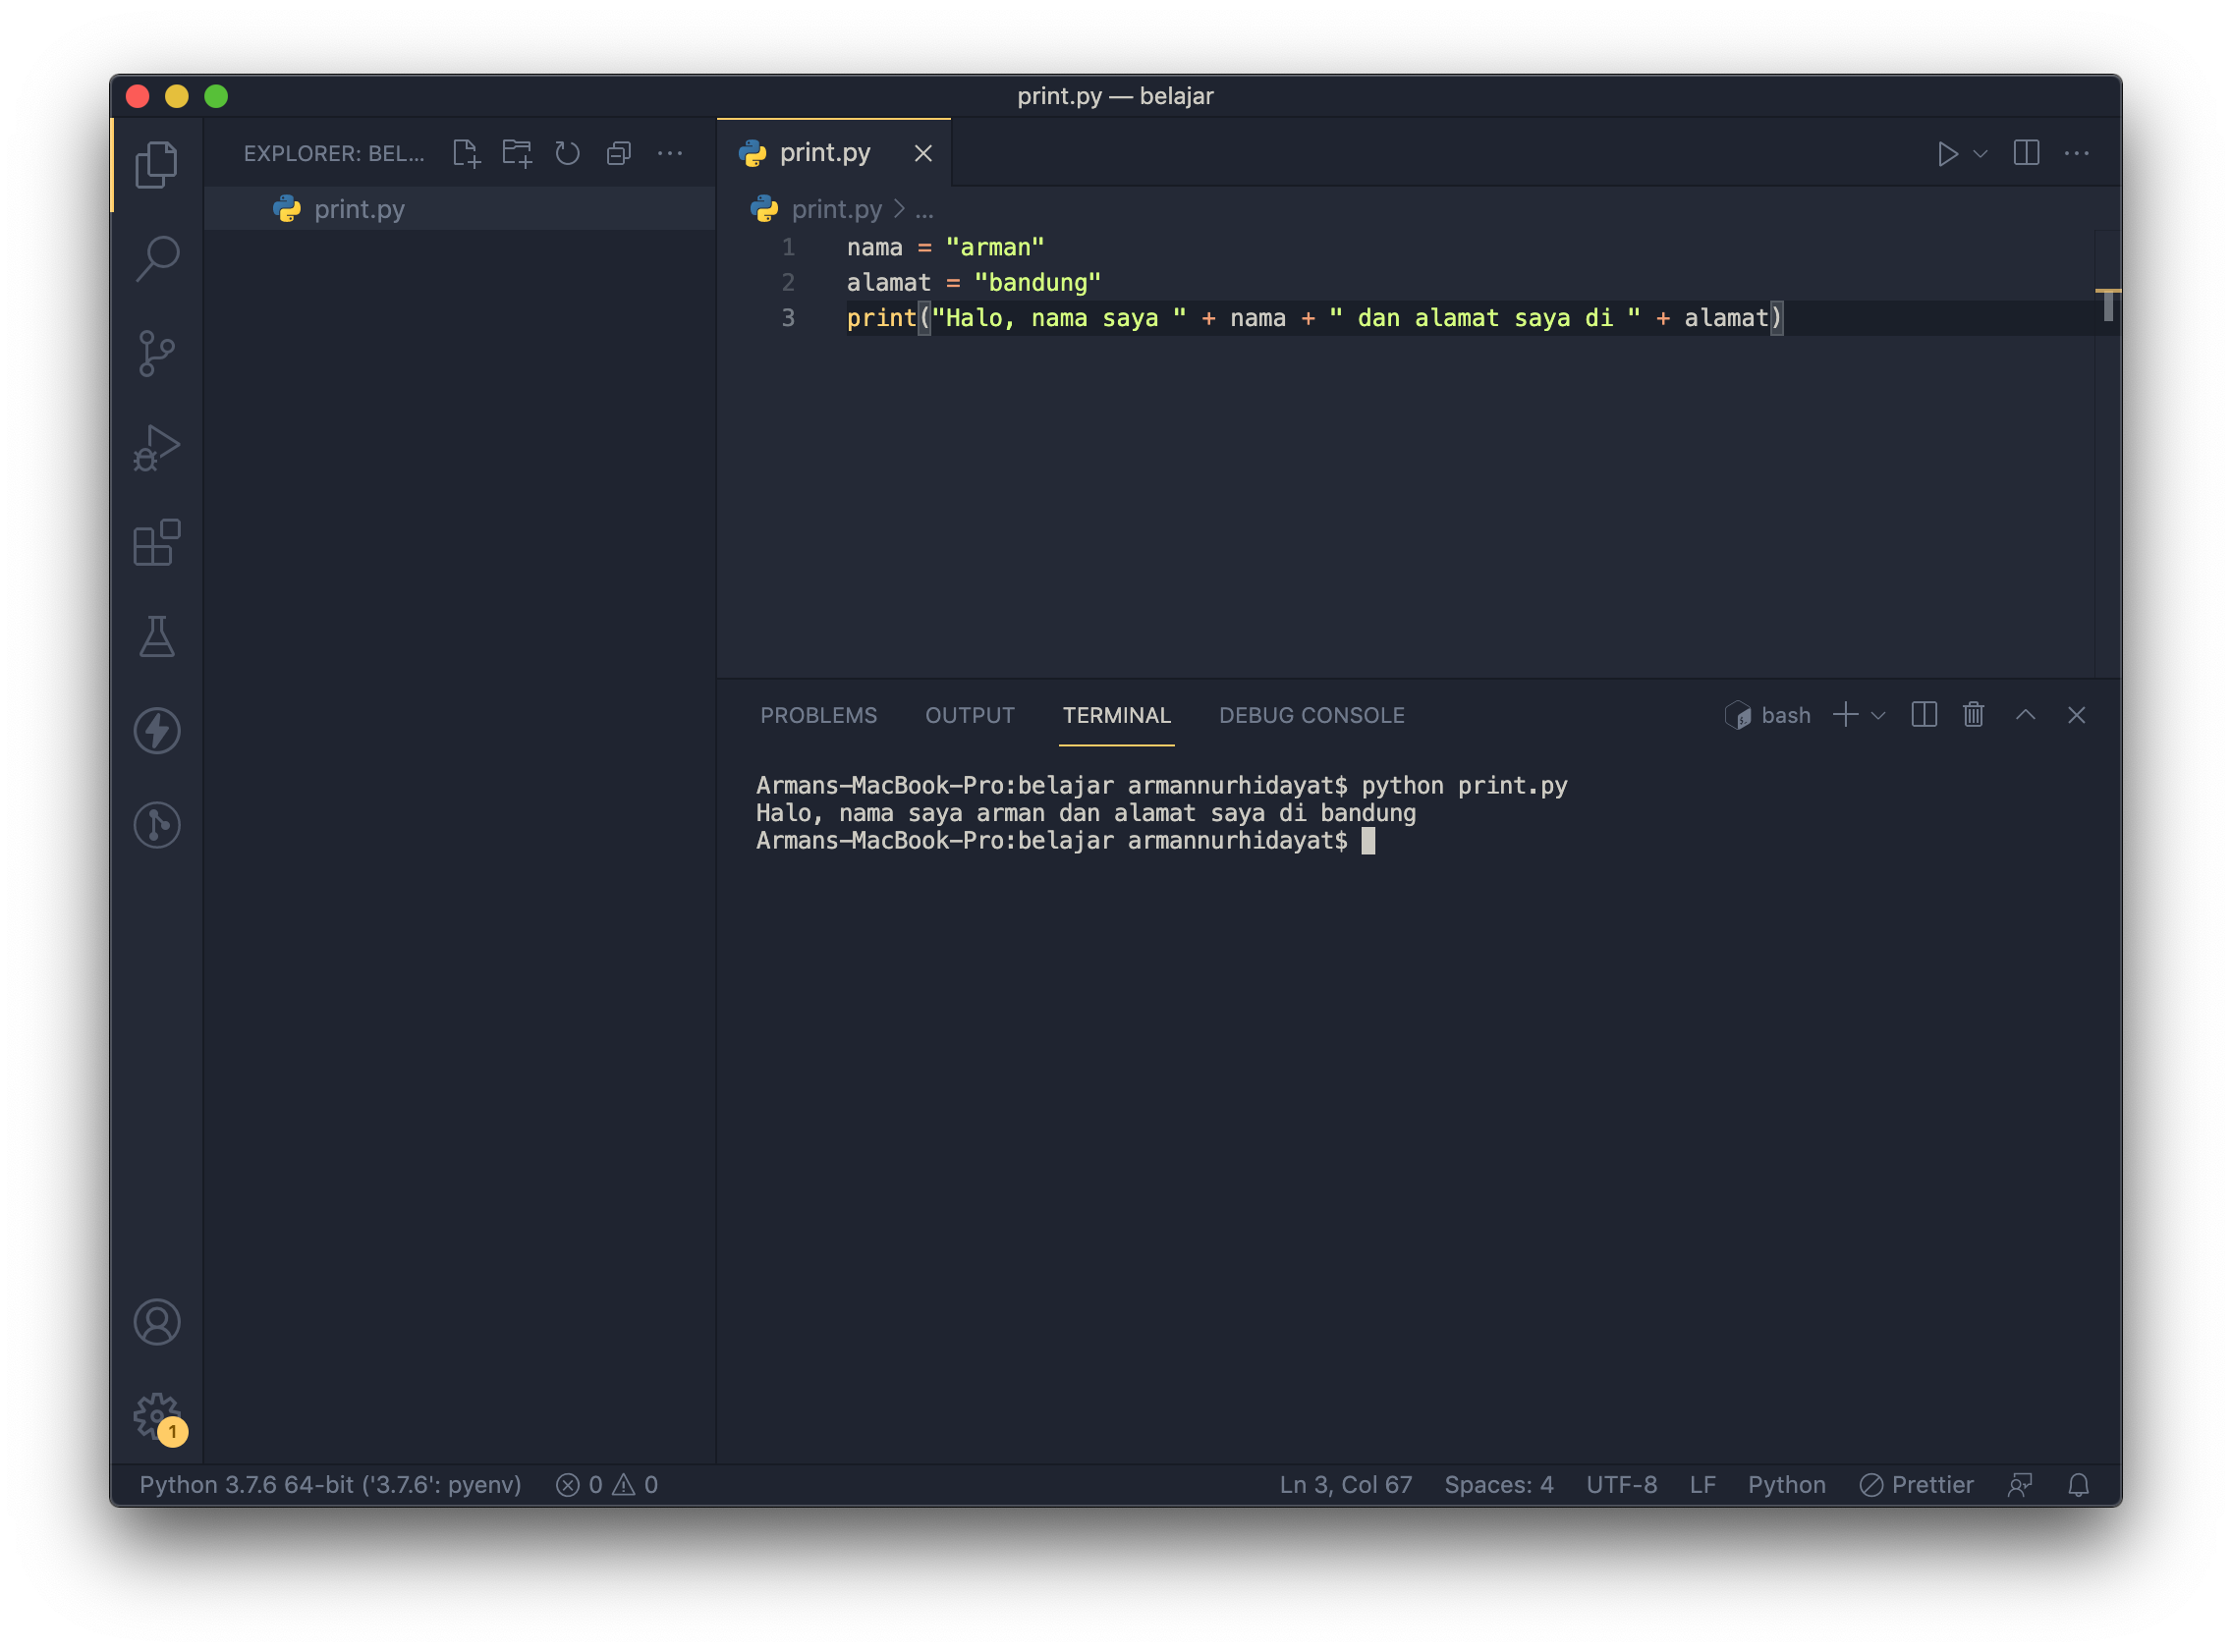
Task: Open the terminal shell selector dropdown
Action: (x=1879, y=716)
